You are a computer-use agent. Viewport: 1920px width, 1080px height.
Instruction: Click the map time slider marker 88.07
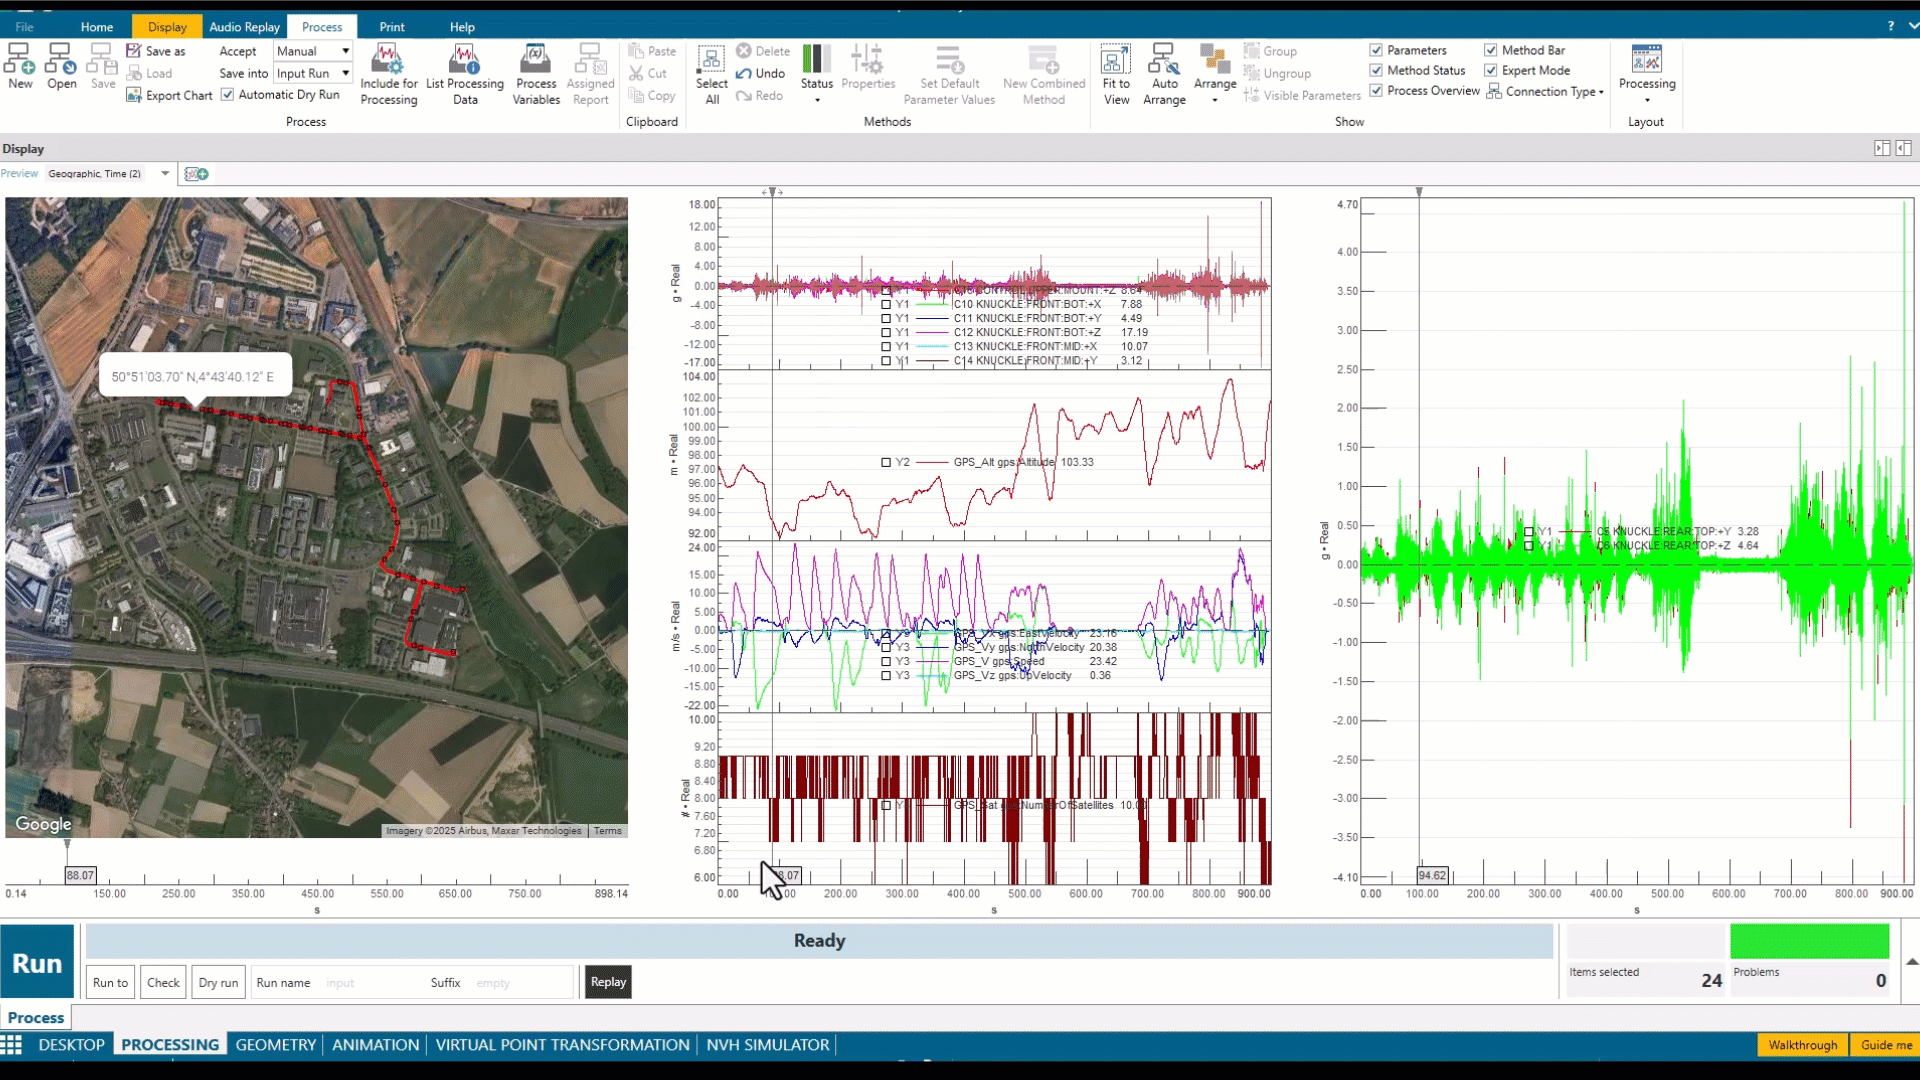tap(79, 875)
